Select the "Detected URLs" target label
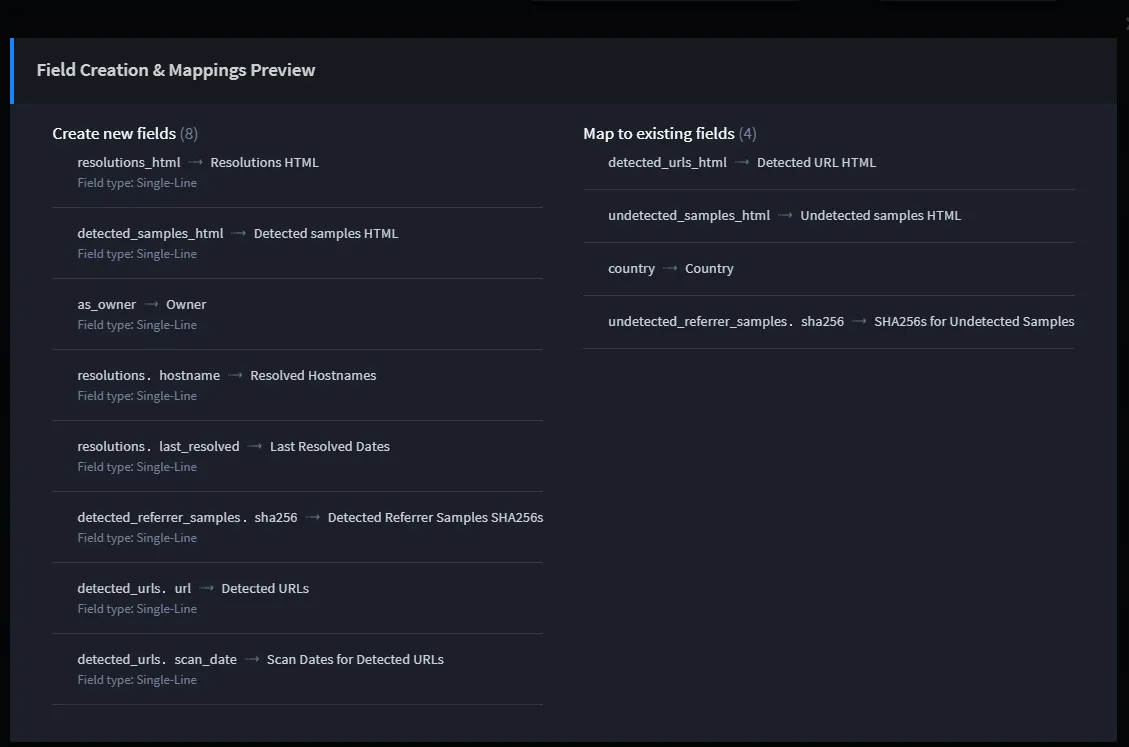 click(x=265, y=589)
